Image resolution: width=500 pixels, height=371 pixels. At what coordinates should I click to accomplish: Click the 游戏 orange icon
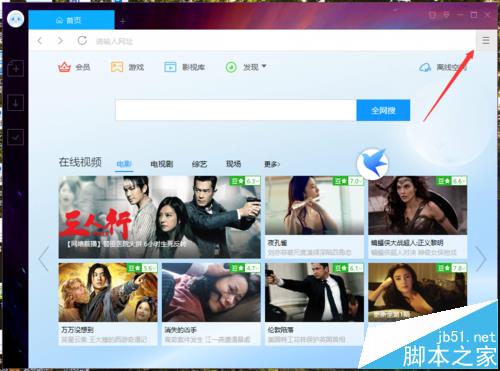coord(117,67)
